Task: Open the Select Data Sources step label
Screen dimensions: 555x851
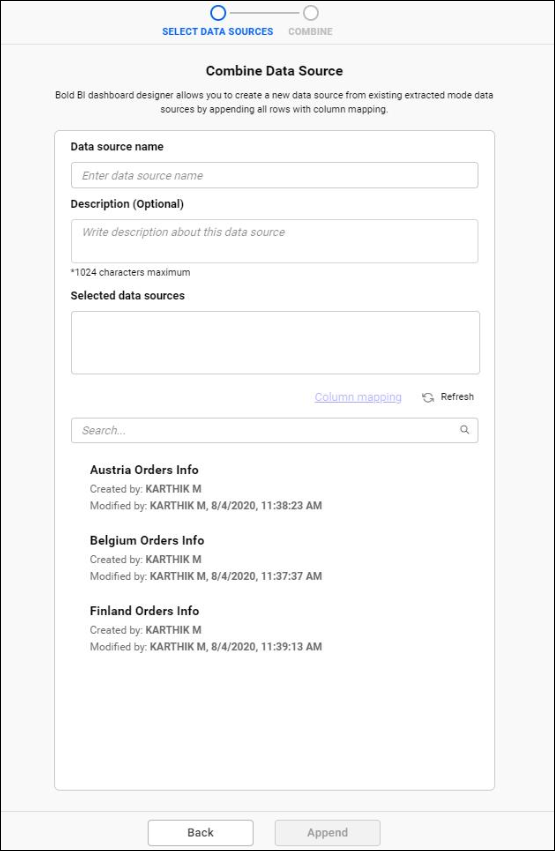Action: (x=218, y=31)
